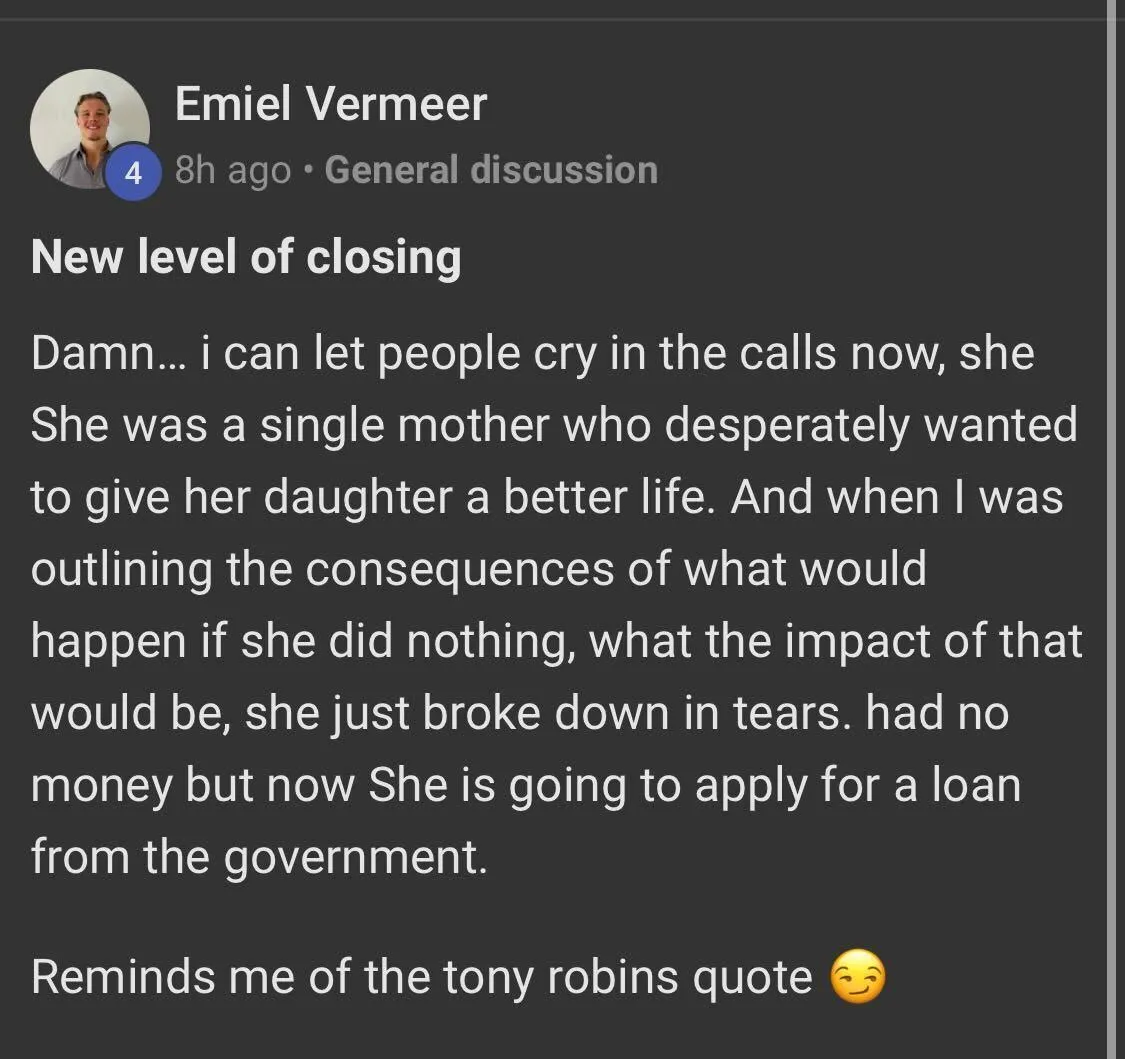Click the blue level 4 badge
1125x1059 pixels.
pos(134,173)
